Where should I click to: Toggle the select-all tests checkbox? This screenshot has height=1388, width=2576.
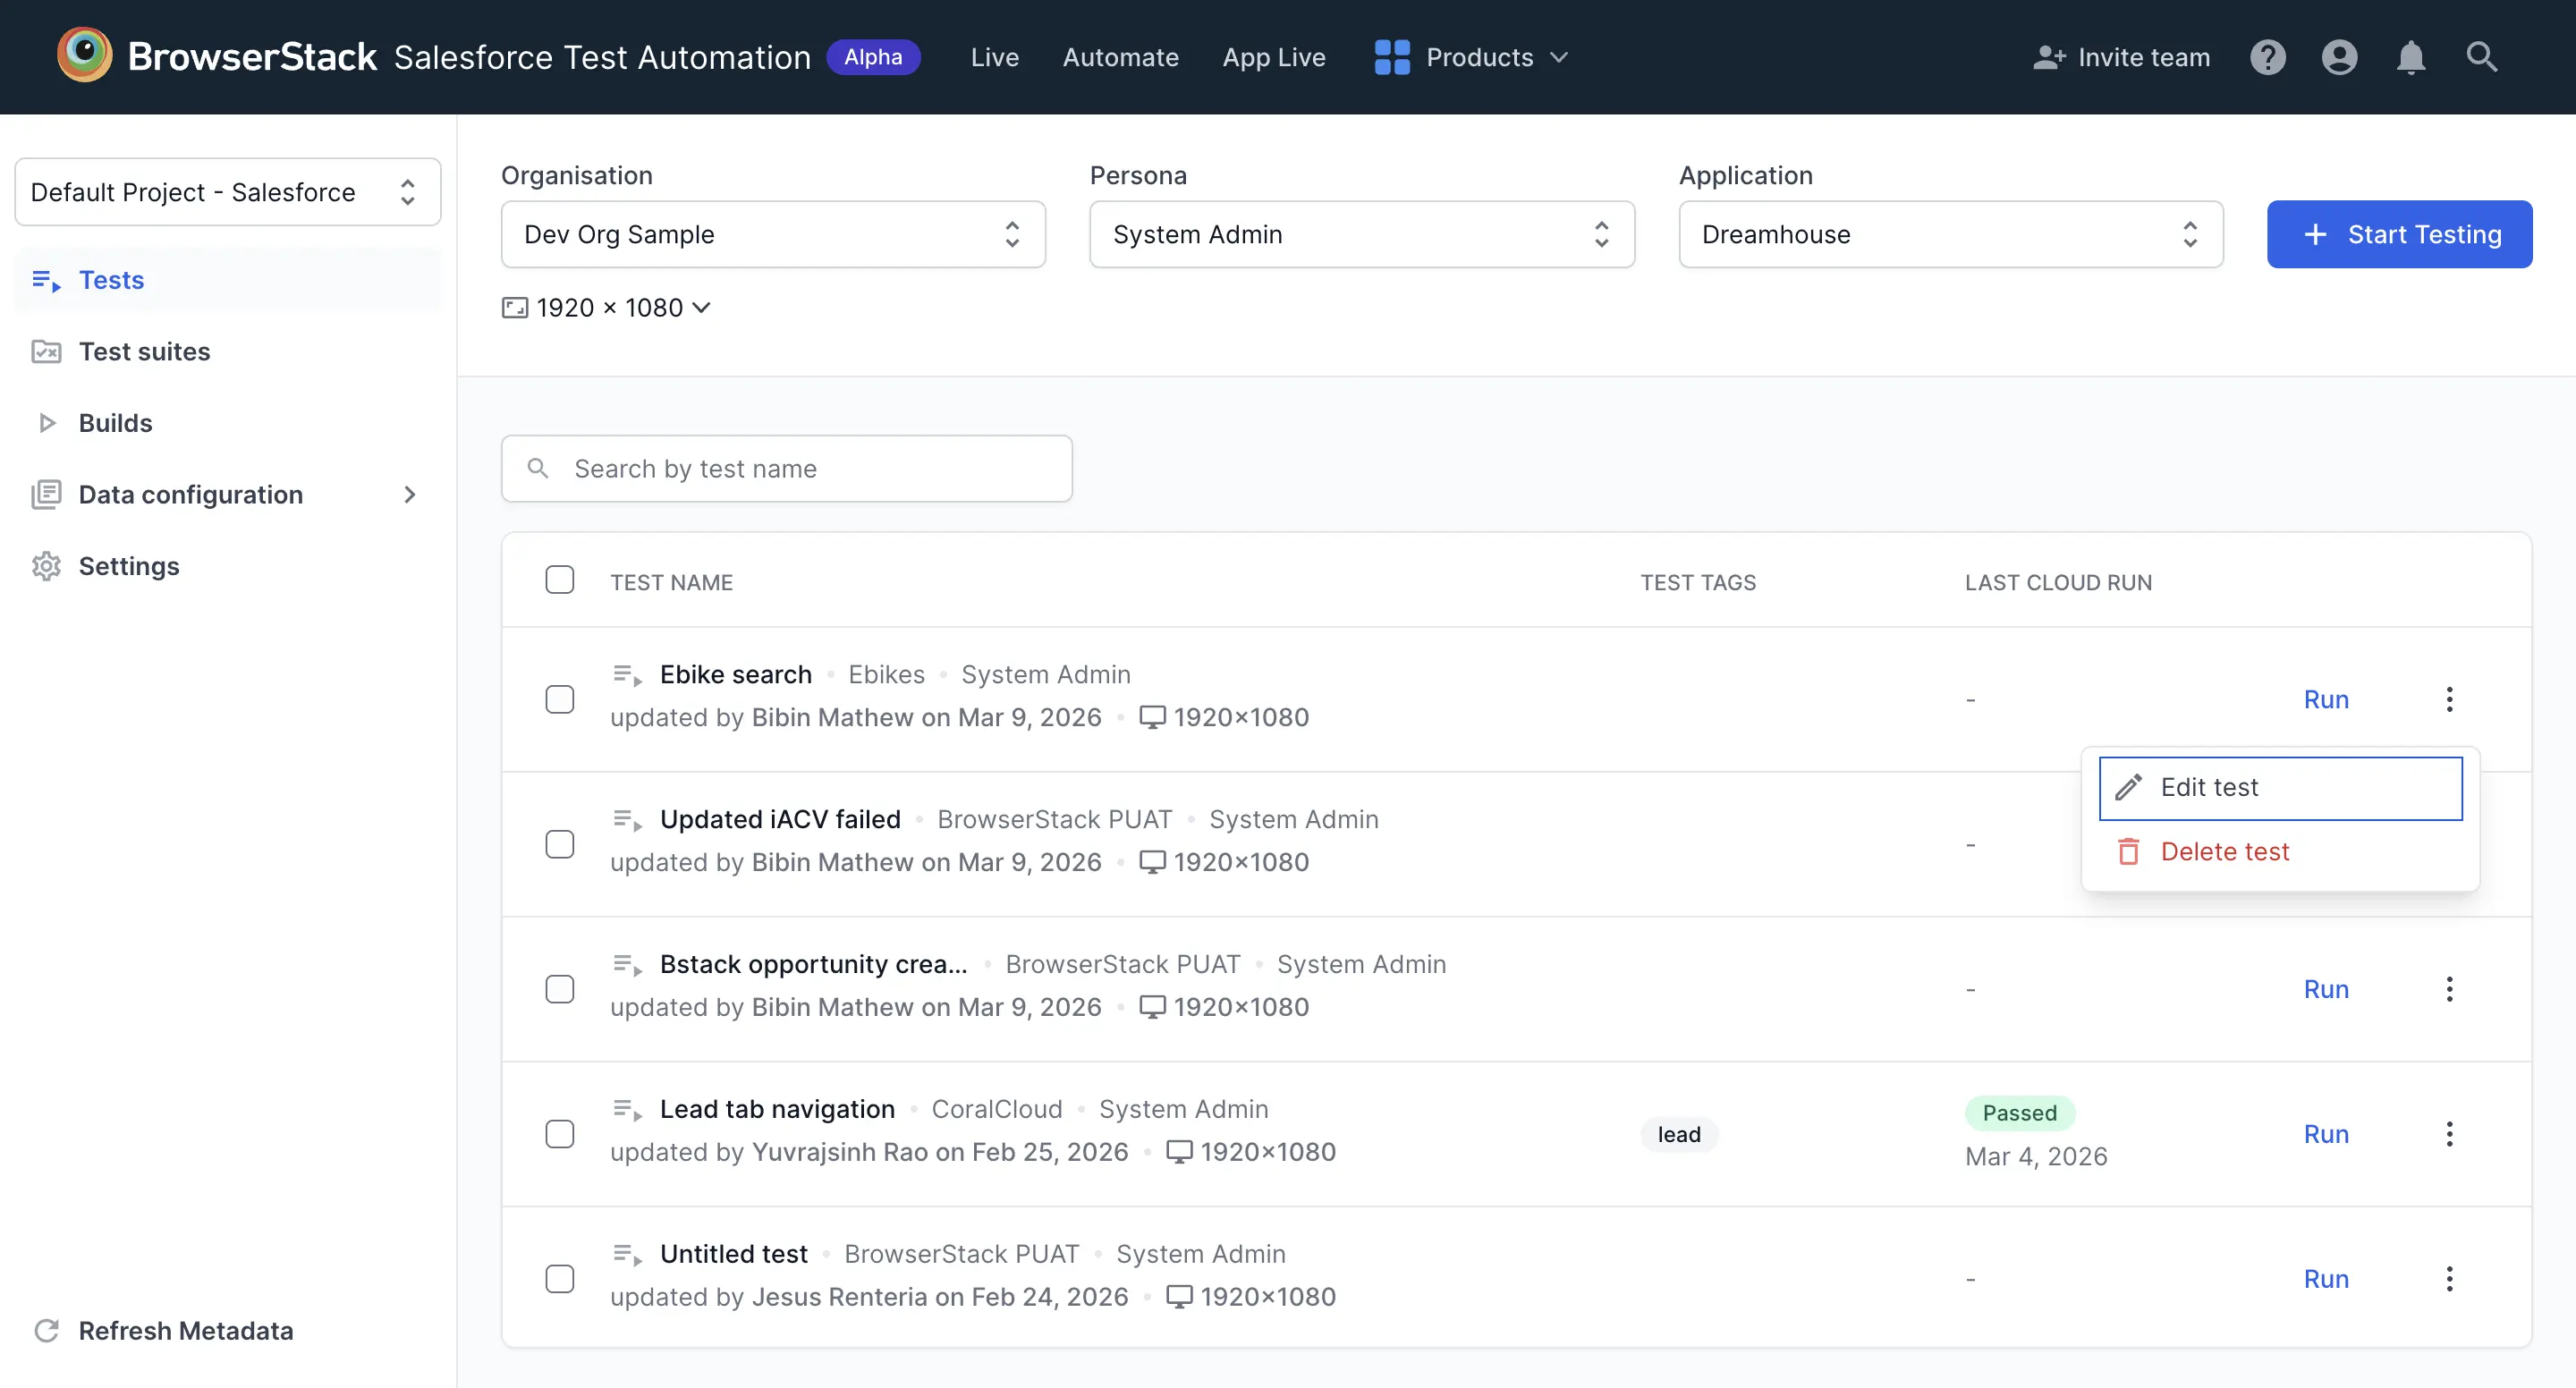point(560,580)
